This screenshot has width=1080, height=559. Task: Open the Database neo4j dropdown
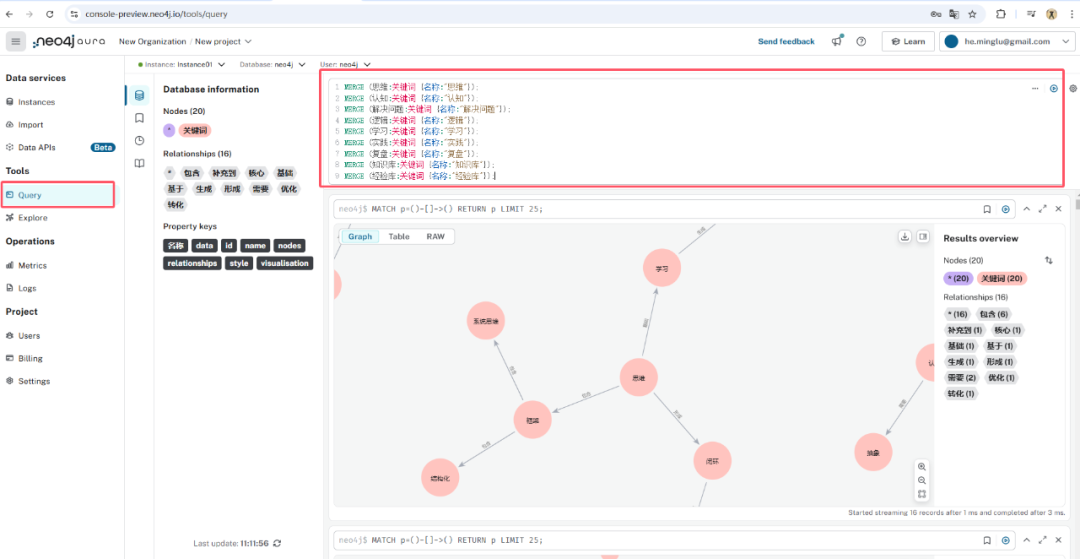[272, 64]
